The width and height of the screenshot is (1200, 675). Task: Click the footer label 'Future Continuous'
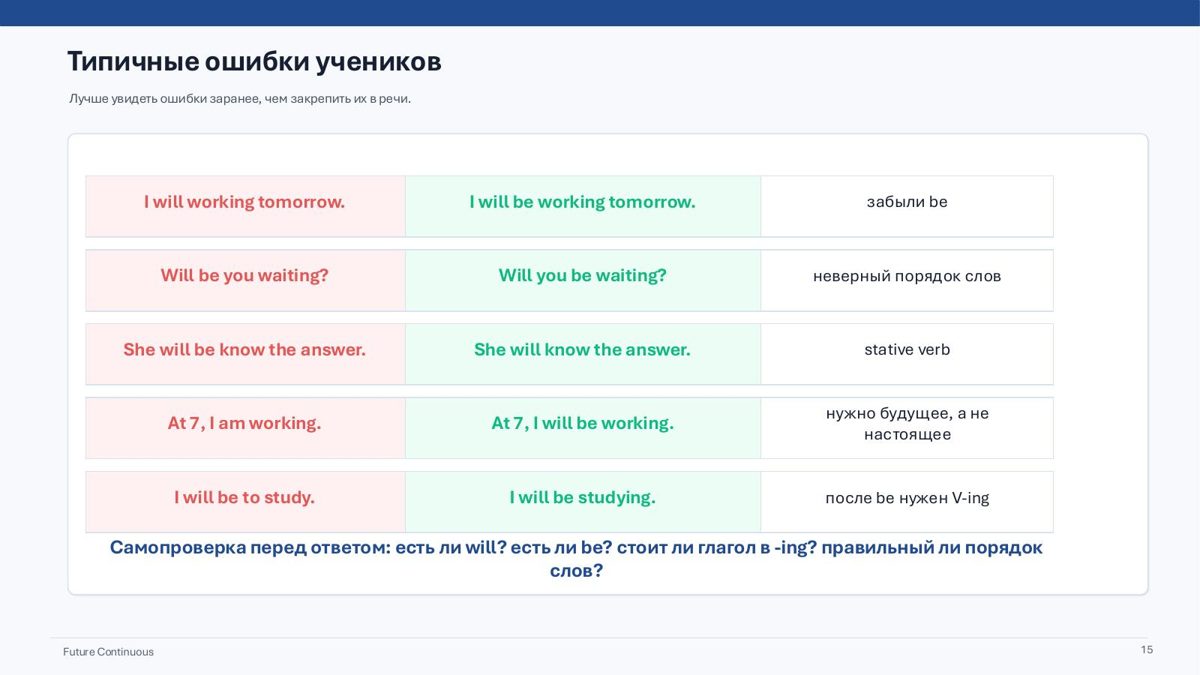click(108, 652)
